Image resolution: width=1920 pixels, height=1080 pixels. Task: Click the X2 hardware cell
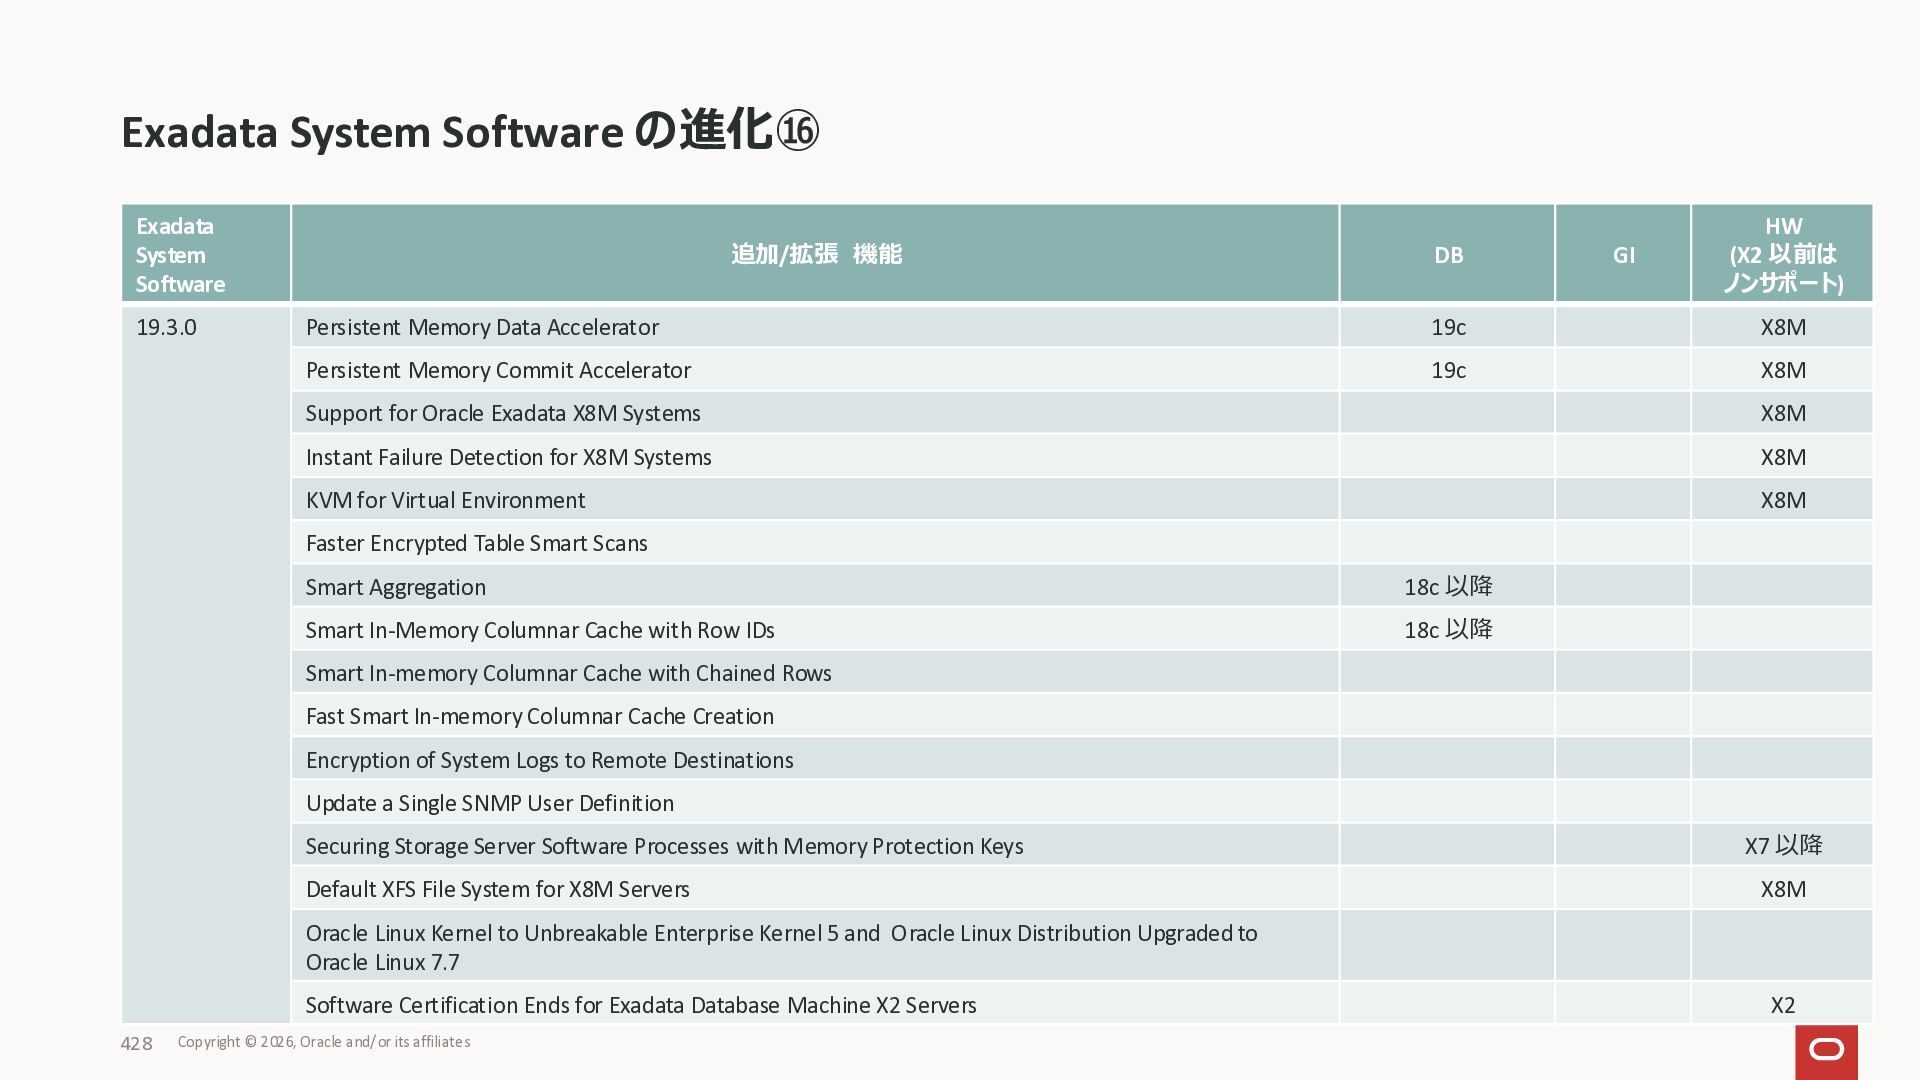1782,1006
